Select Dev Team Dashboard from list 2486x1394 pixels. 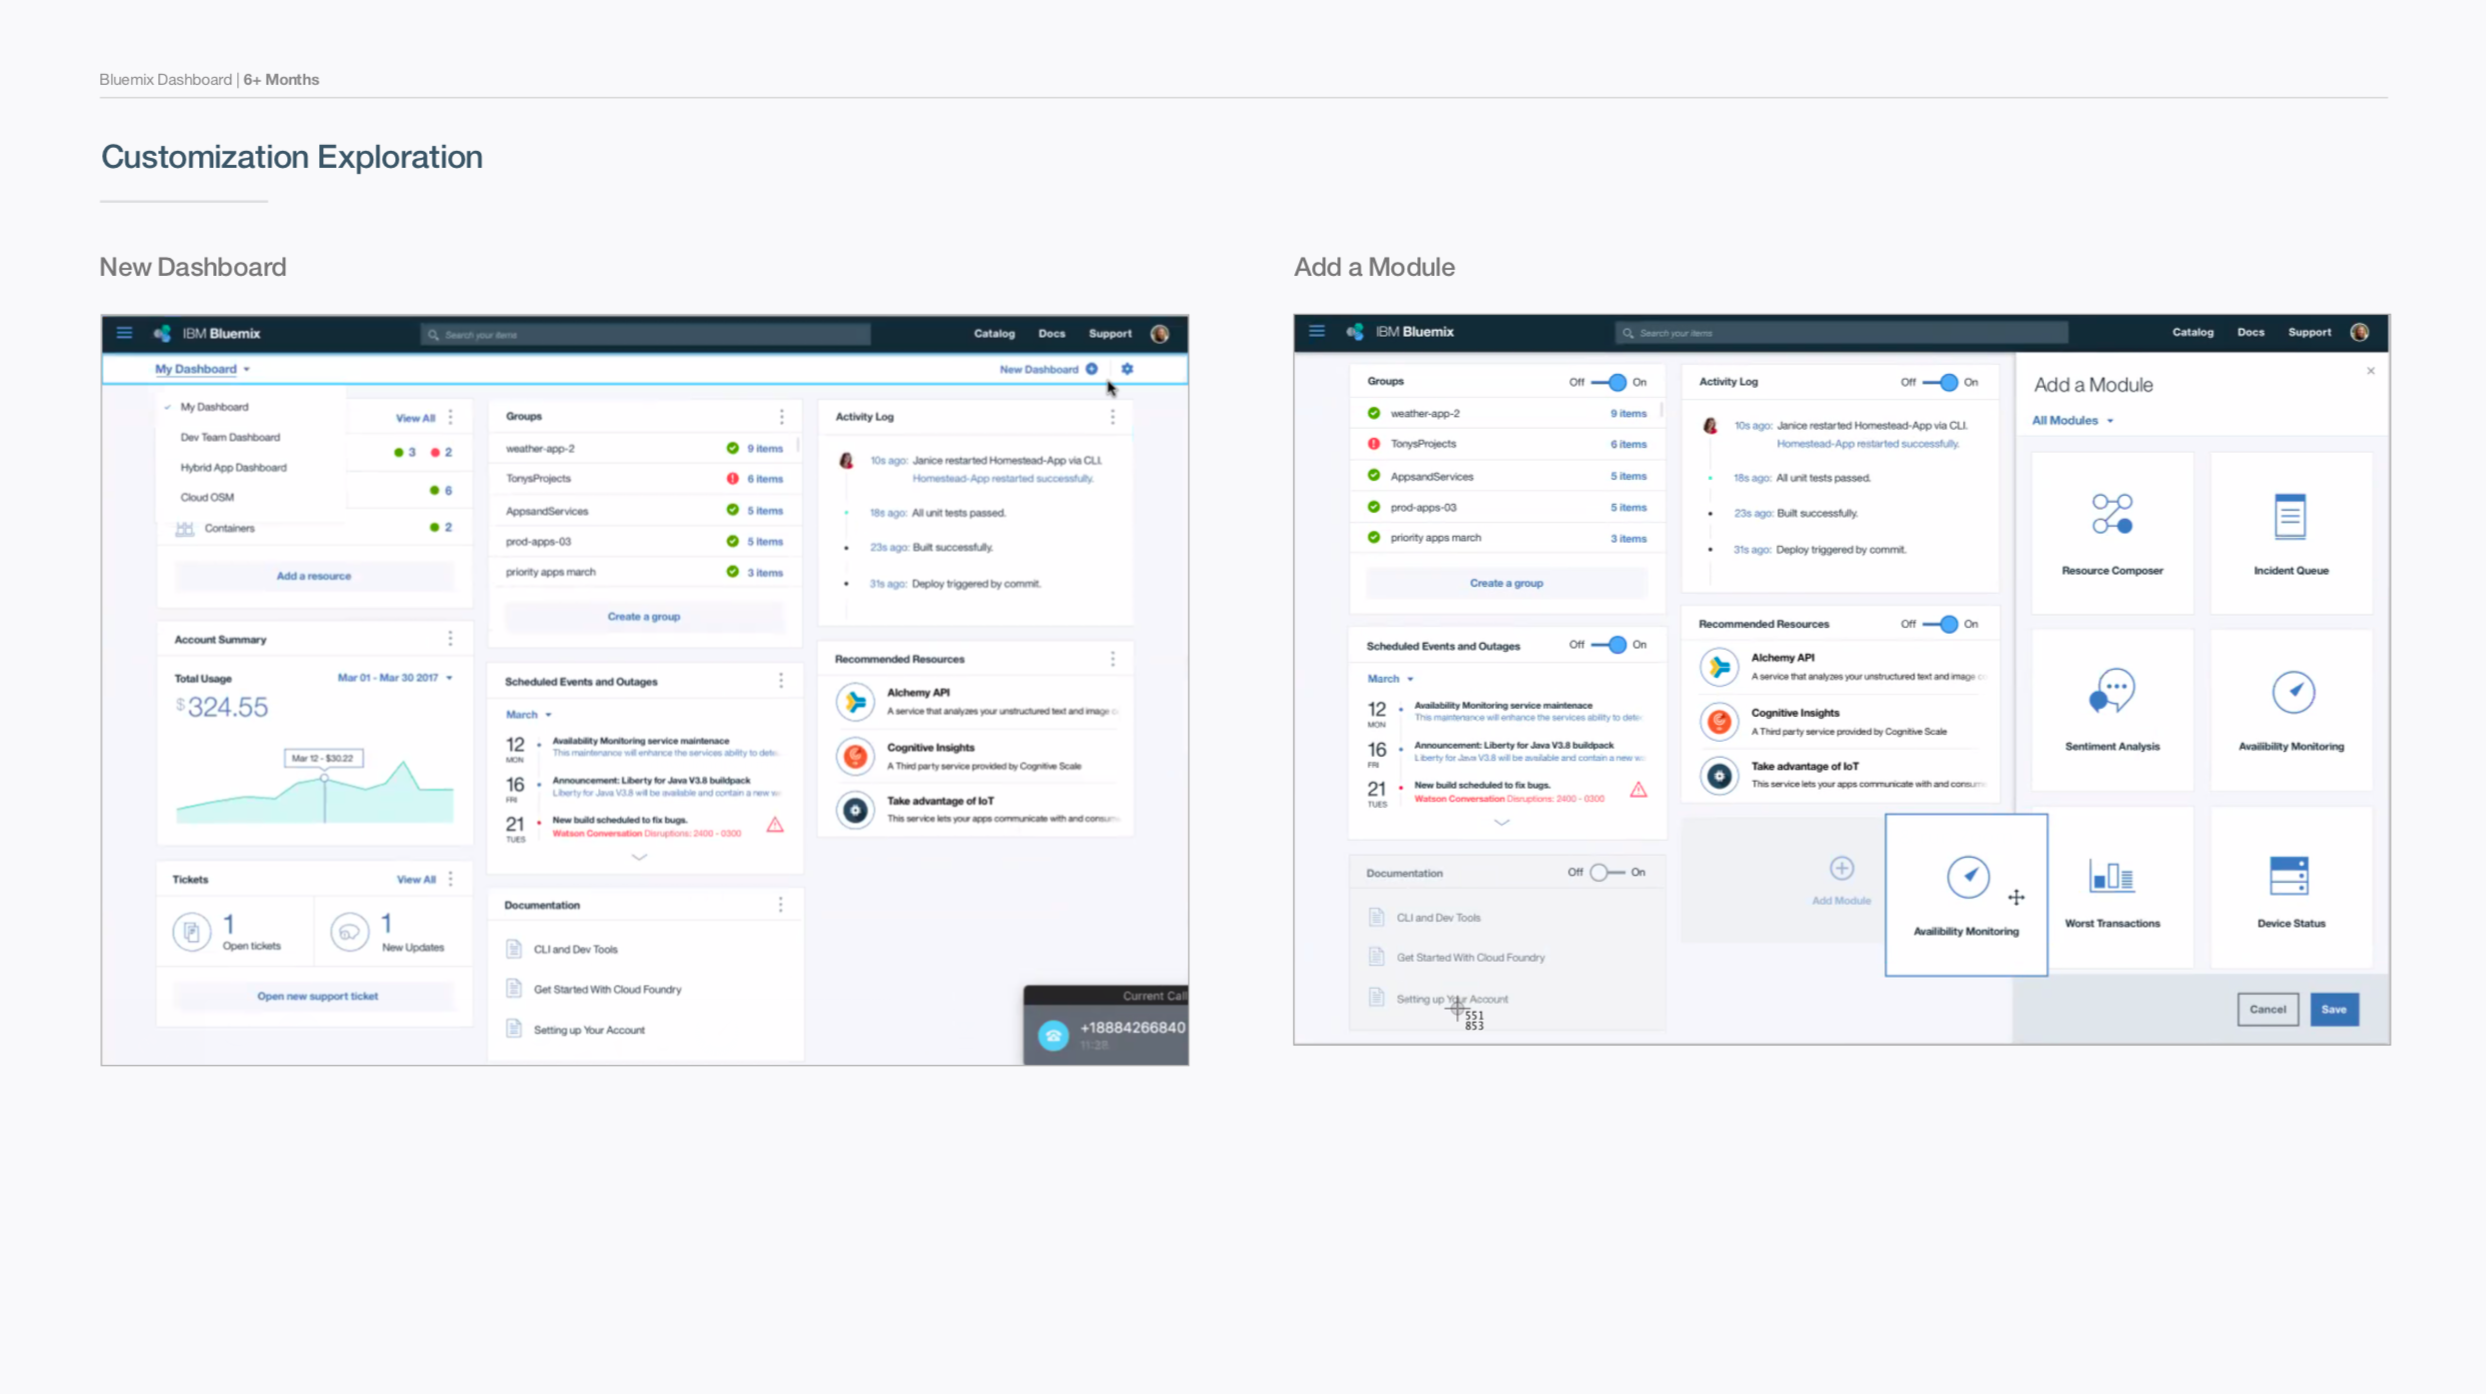[x=230, y=437]
